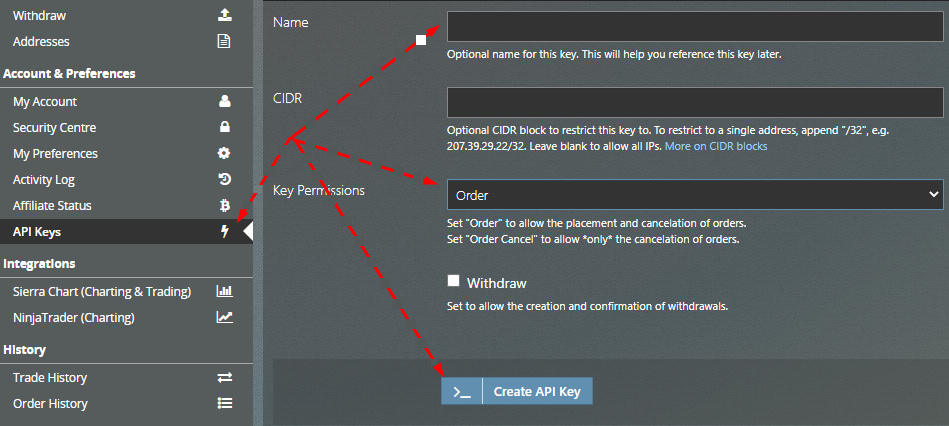The image size is (949, 426).
Task: Go to Order History page
Action: 50,404
